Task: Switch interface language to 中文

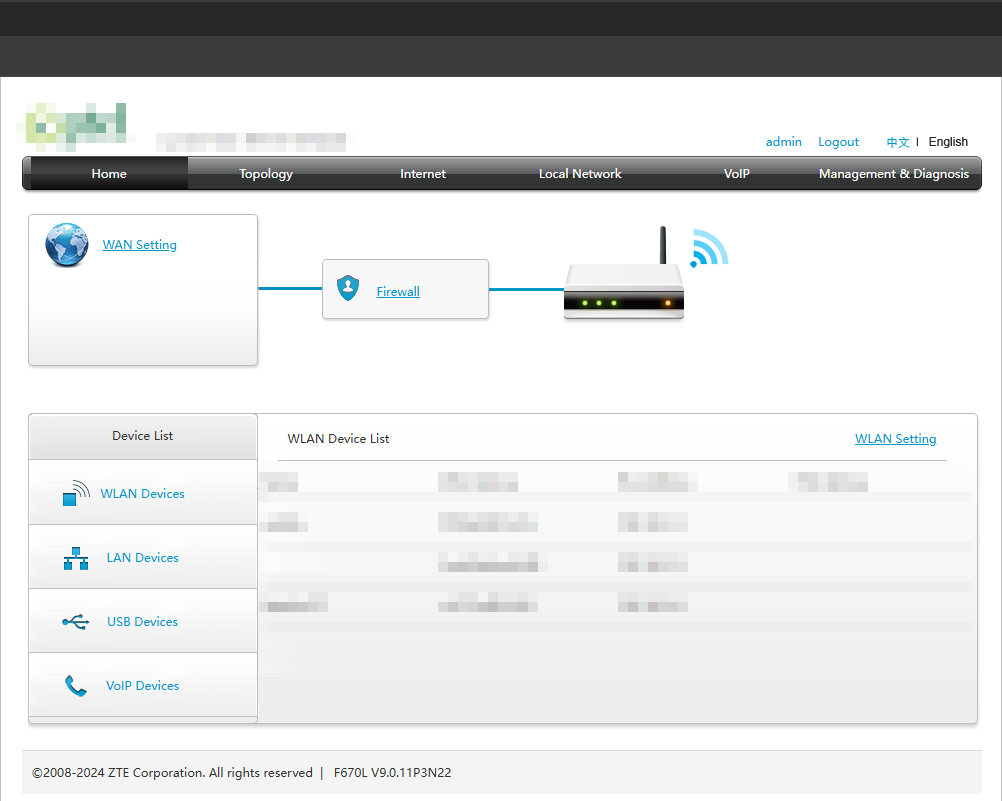Action: [x=897, y=141]
